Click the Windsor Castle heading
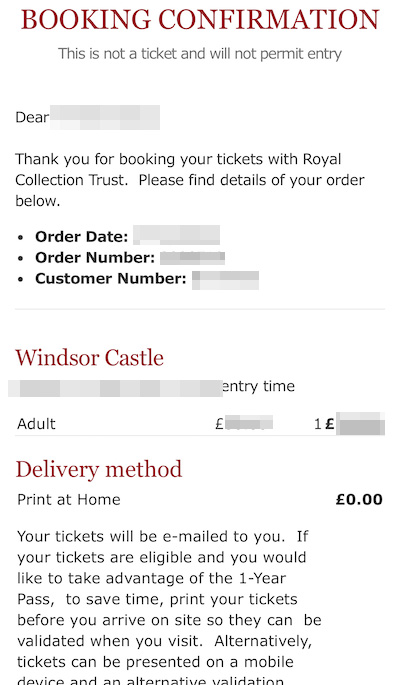The width and height of the screenshot is (400, 685). [x=90, y=358]
